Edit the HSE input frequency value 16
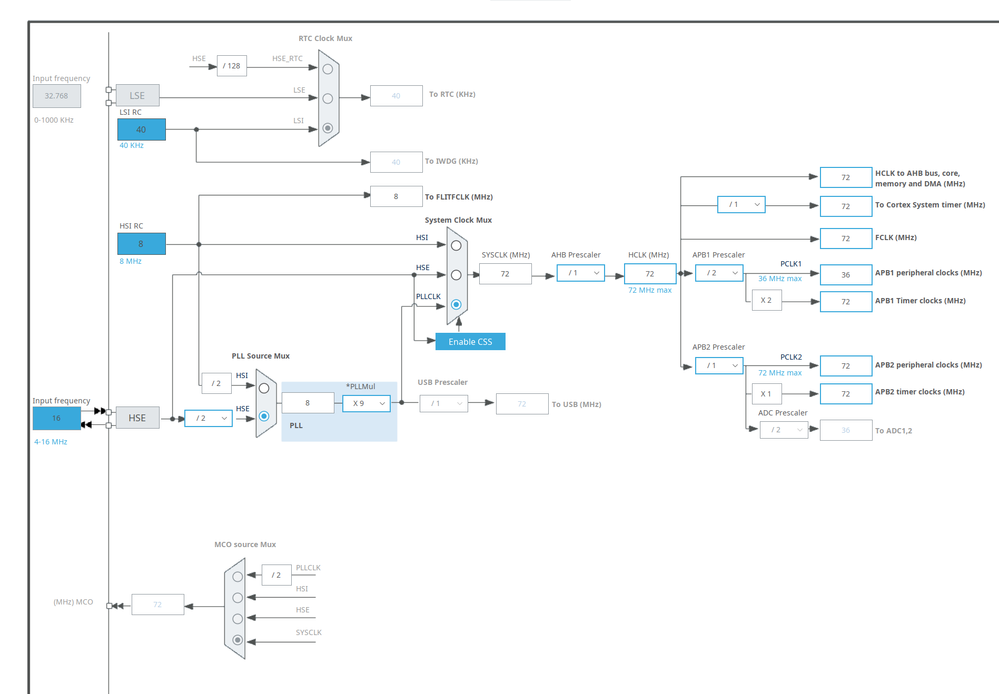Image resolution: width=999 pixels, height=694 pixels. coord(56,418)
